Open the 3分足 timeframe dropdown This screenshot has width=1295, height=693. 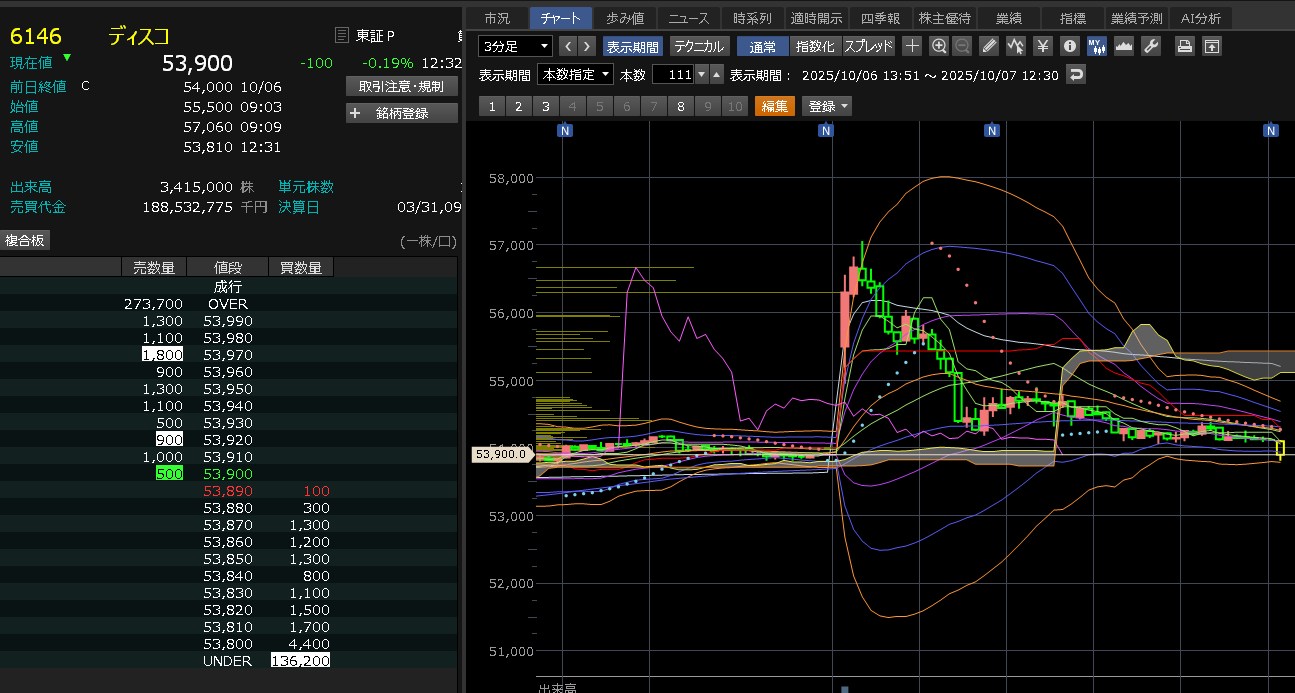pos(515,46)
